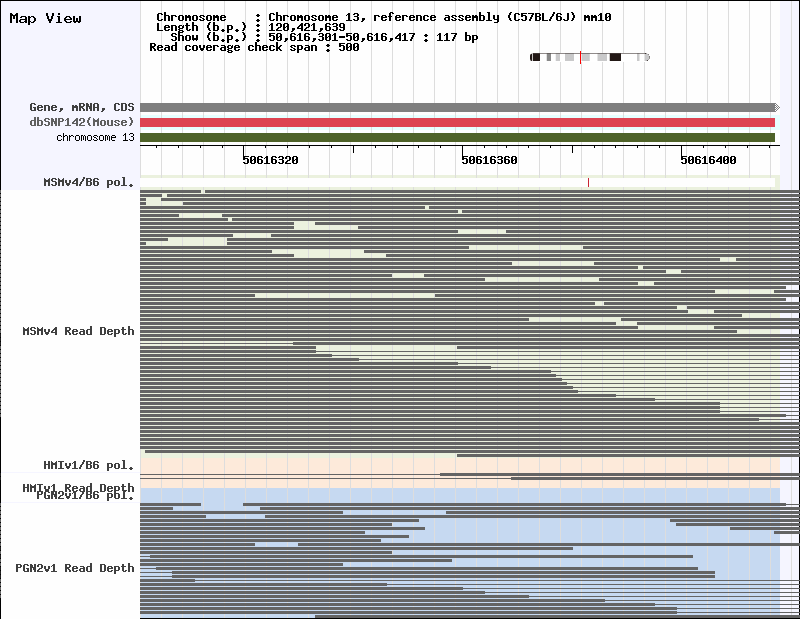Click the 'Map View' heading
Viewport: 800px width, 619px height.
(x=45, y=18)
